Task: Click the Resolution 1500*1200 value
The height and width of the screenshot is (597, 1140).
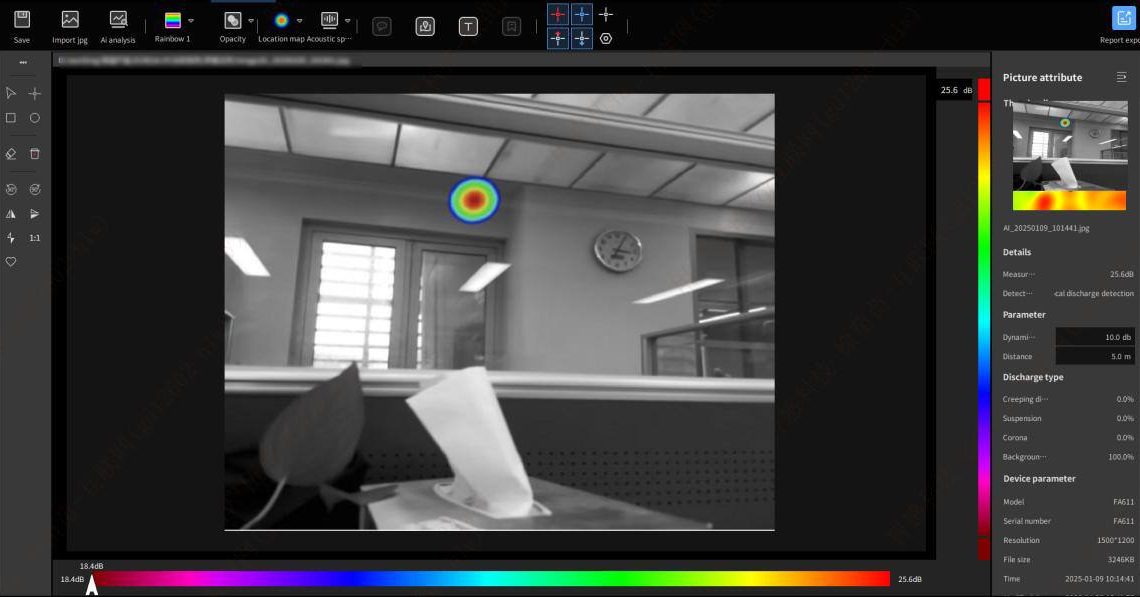Action: pos(1115,540)
